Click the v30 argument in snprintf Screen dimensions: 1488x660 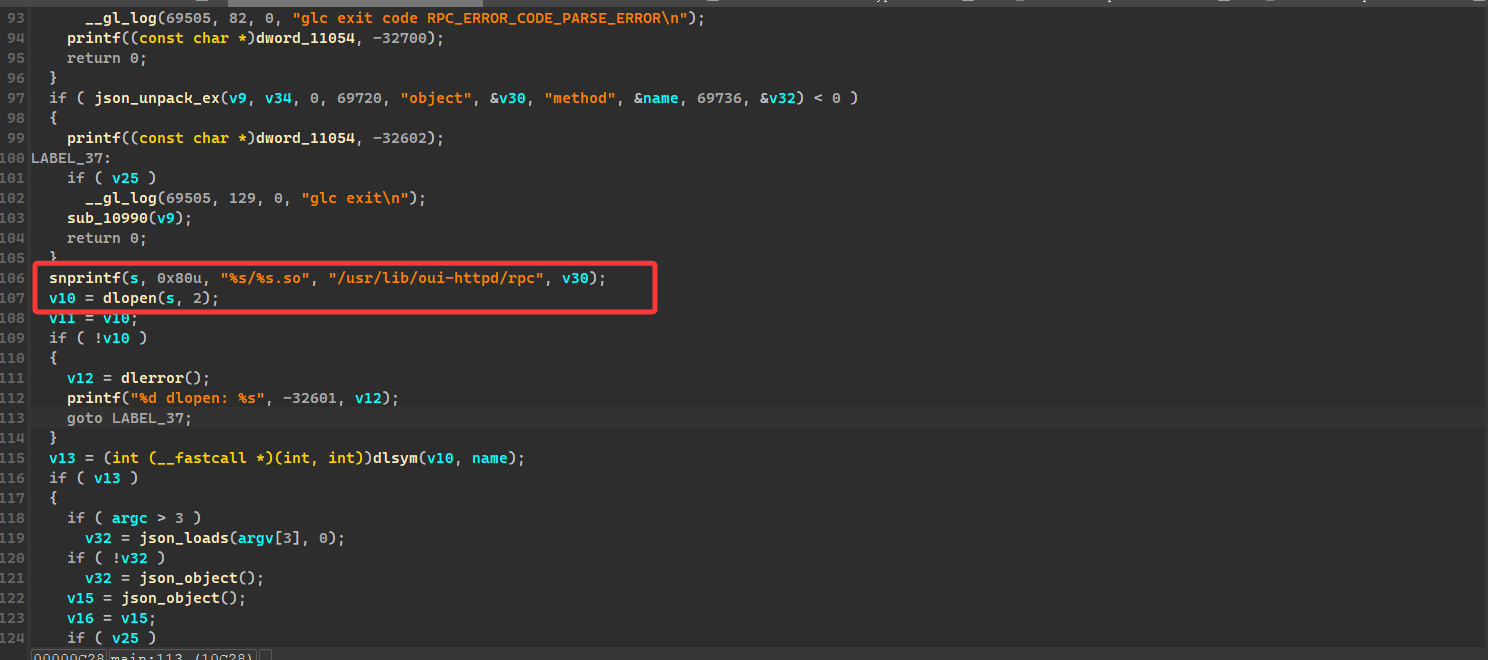click(x=575, y=278)
